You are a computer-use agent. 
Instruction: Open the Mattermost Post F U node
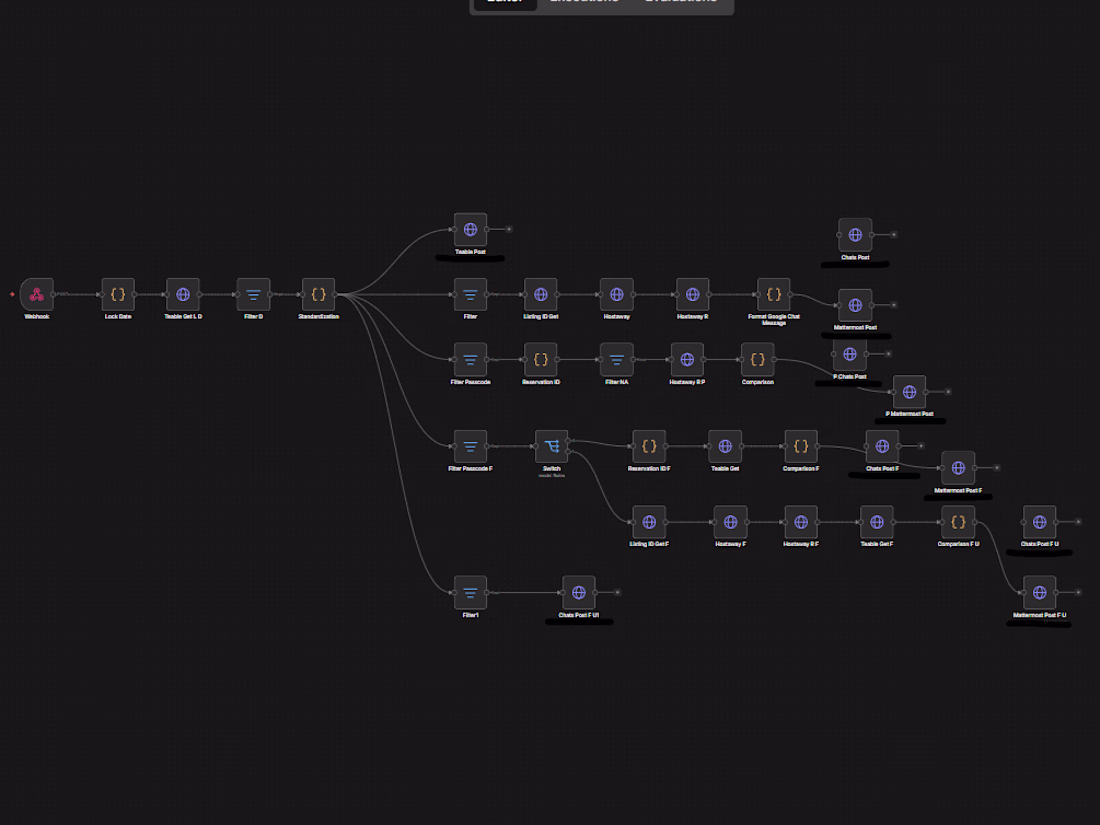click(x=1039, y=593)
